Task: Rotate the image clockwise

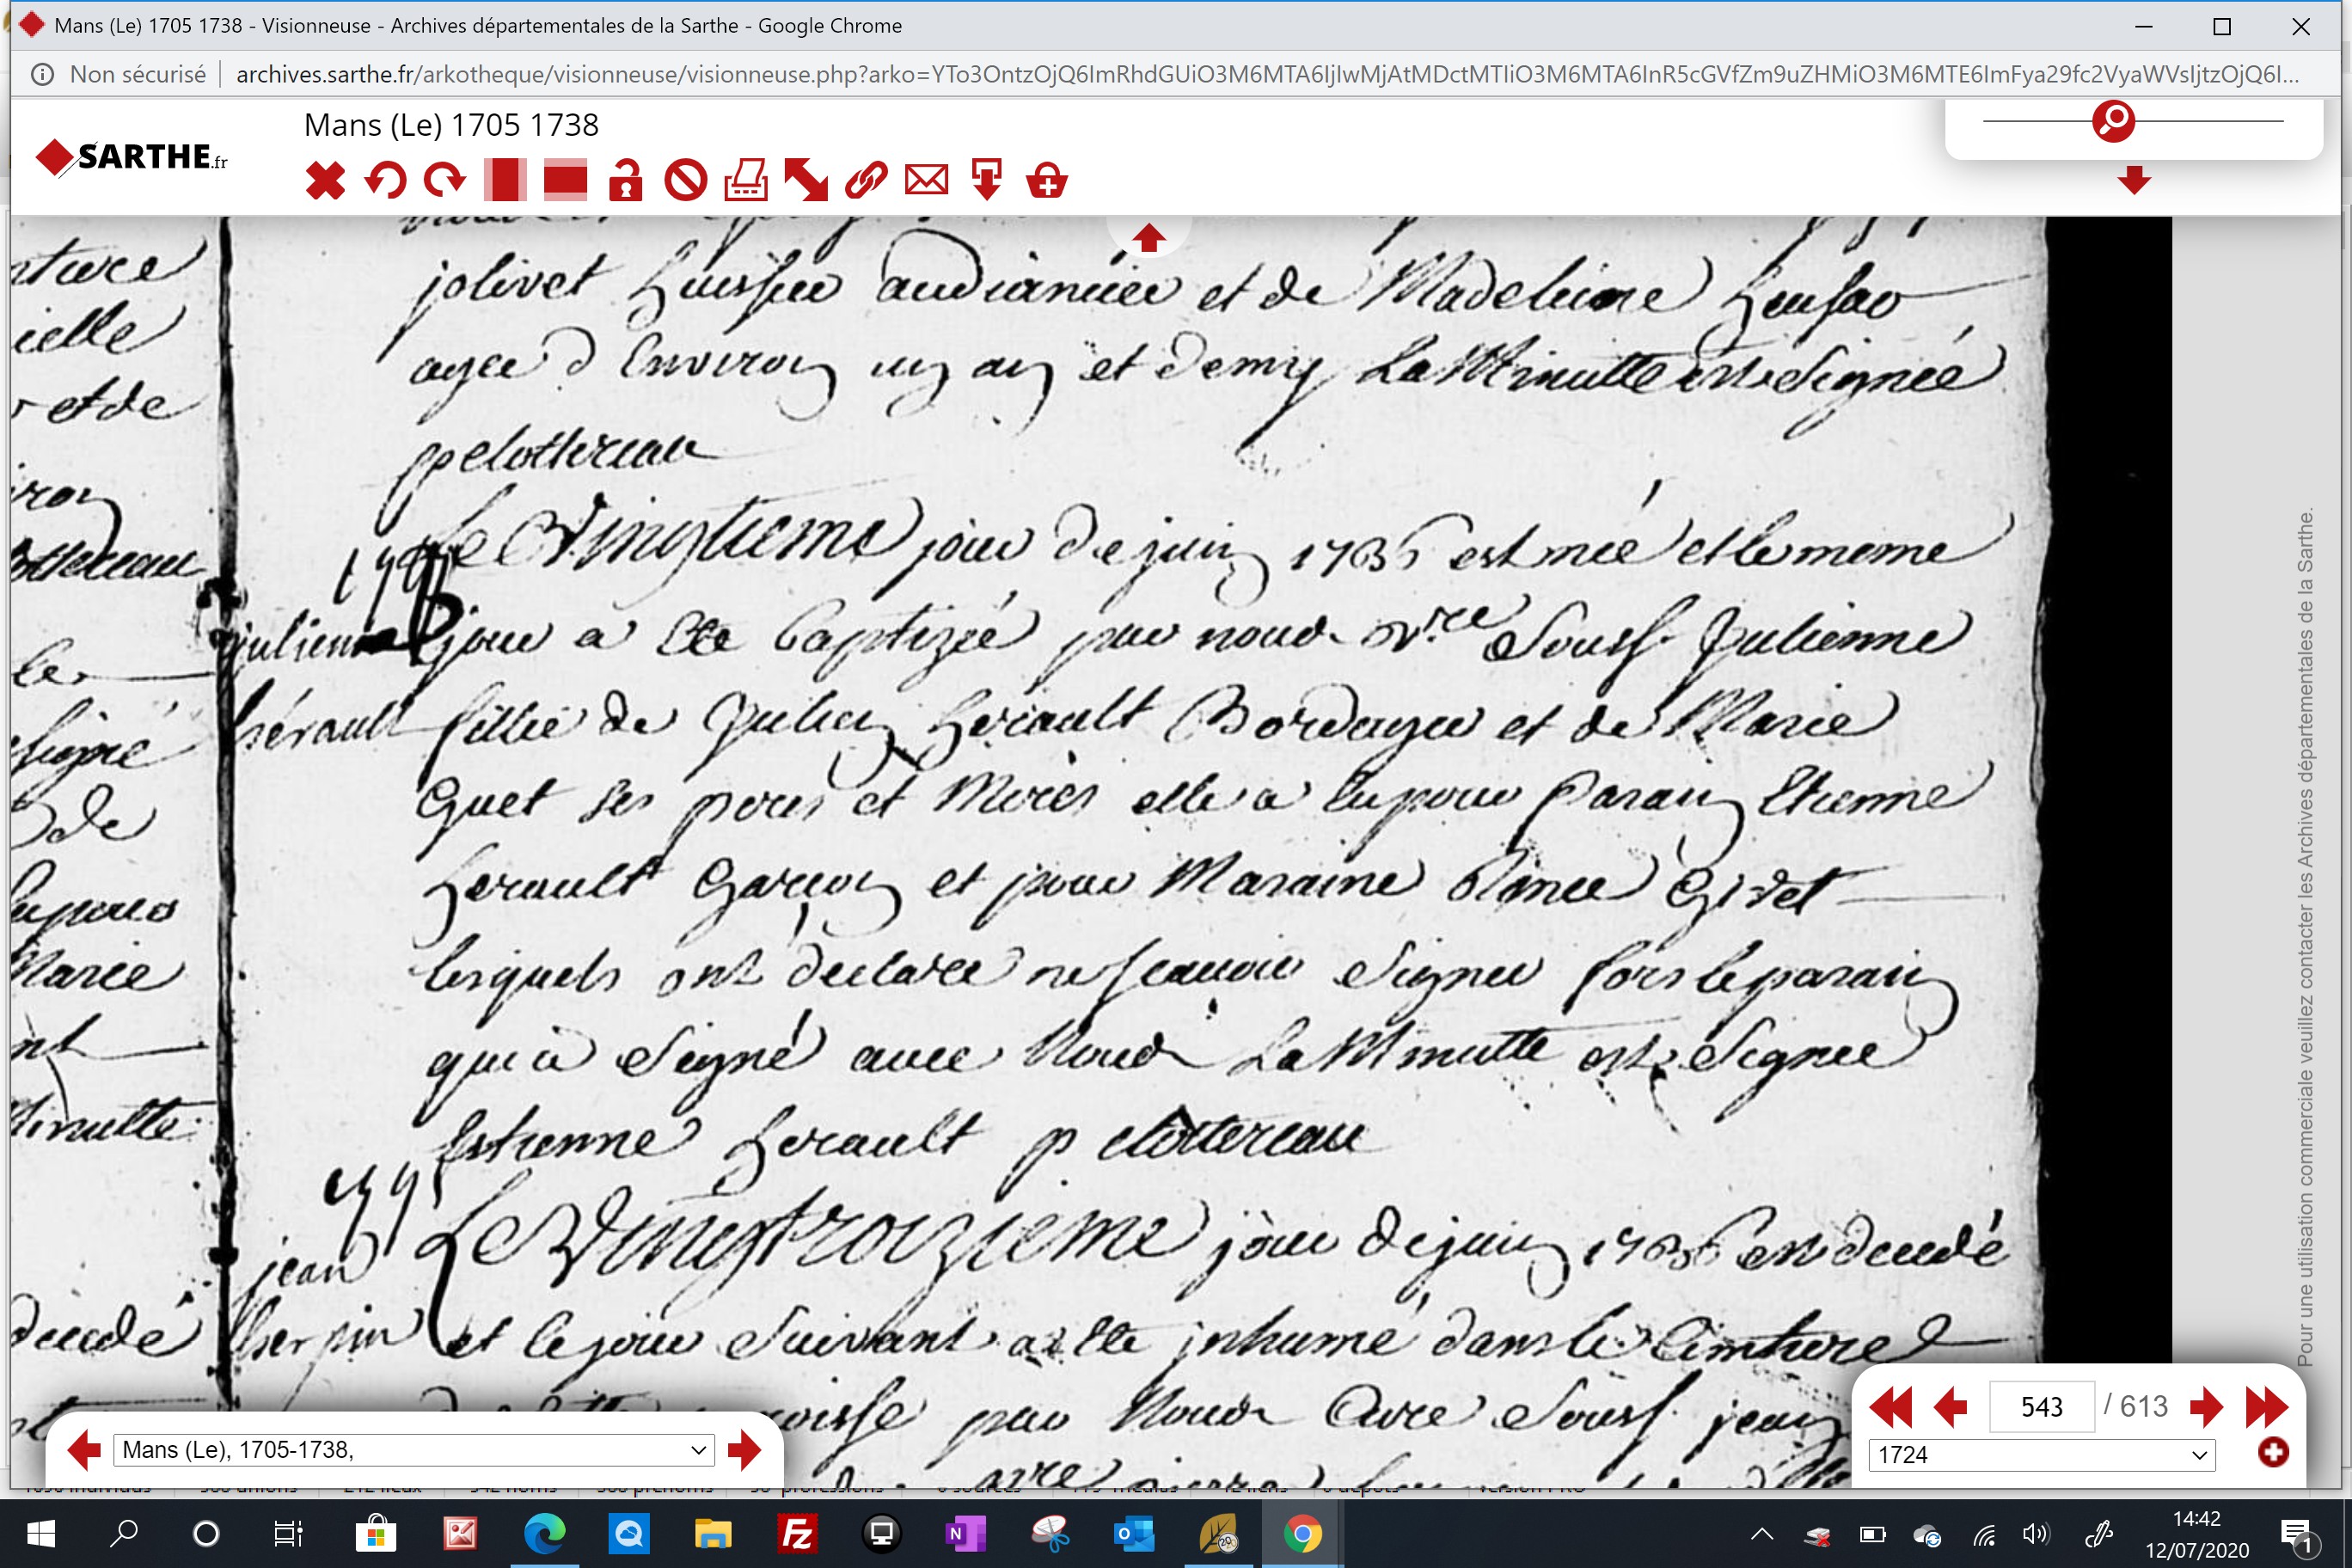Action: 445,181
